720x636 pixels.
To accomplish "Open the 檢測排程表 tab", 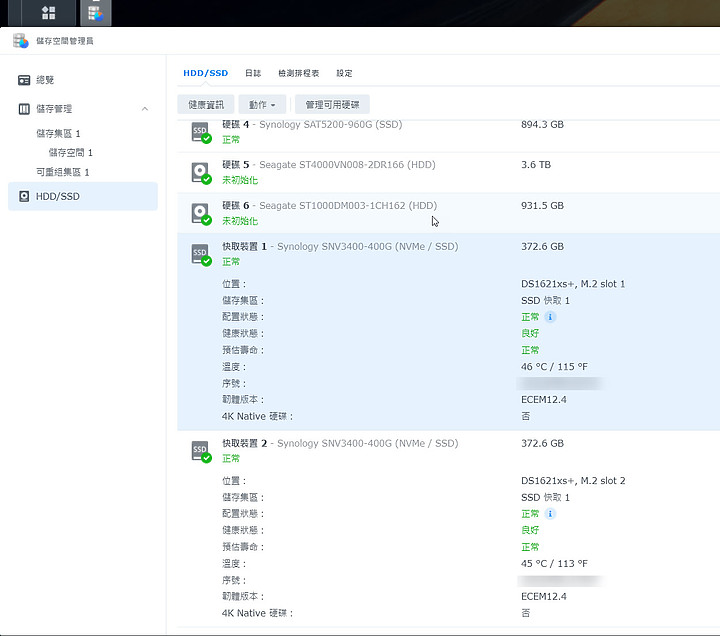I will coord(298,73).
